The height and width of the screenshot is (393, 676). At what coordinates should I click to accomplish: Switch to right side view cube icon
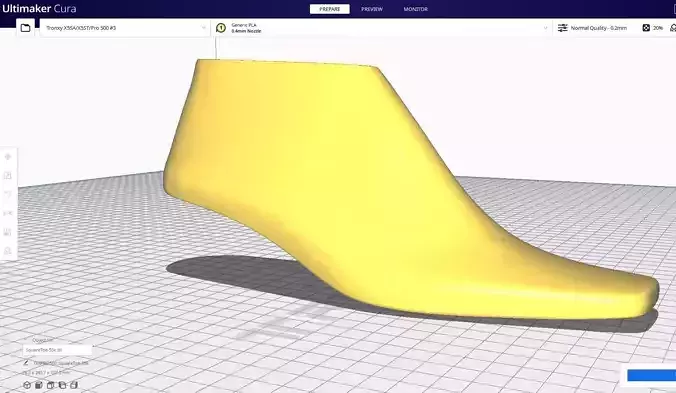click(x=74, y=385)
